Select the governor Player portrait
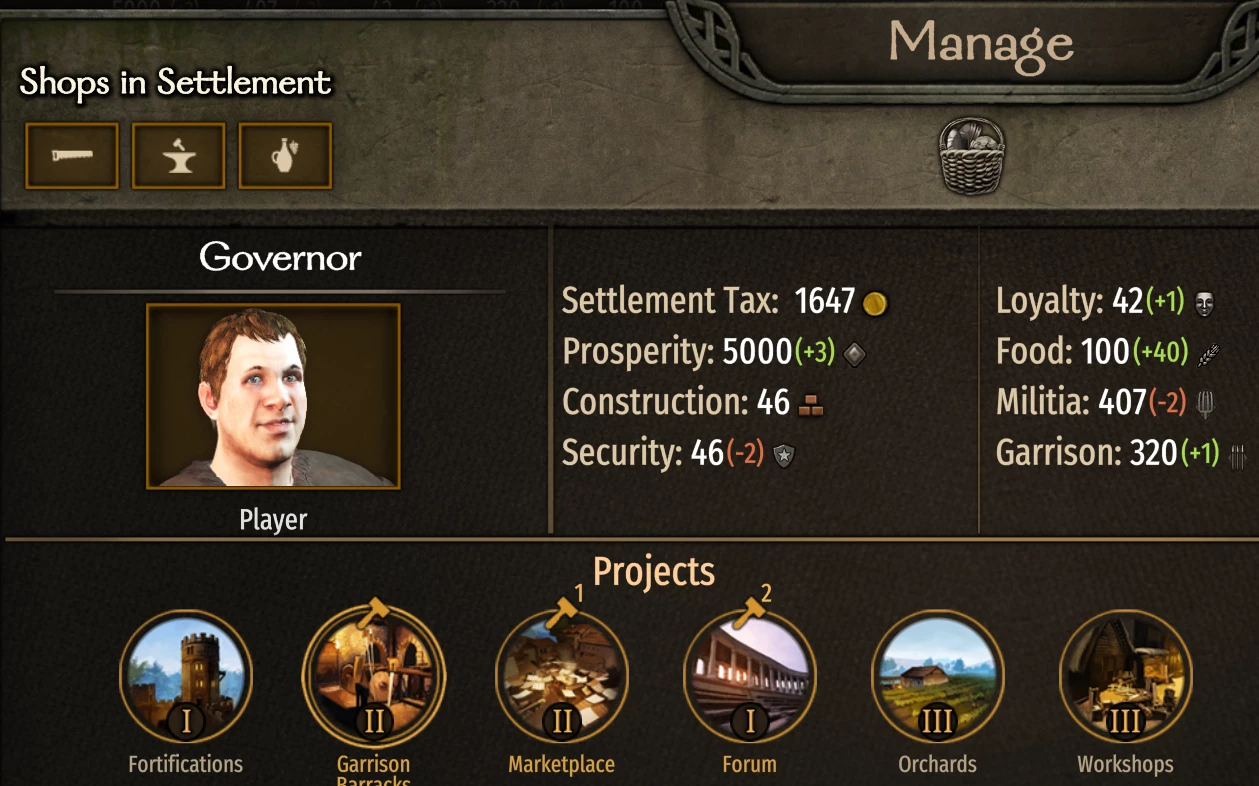1259x786 pixels. pos(273,396)
